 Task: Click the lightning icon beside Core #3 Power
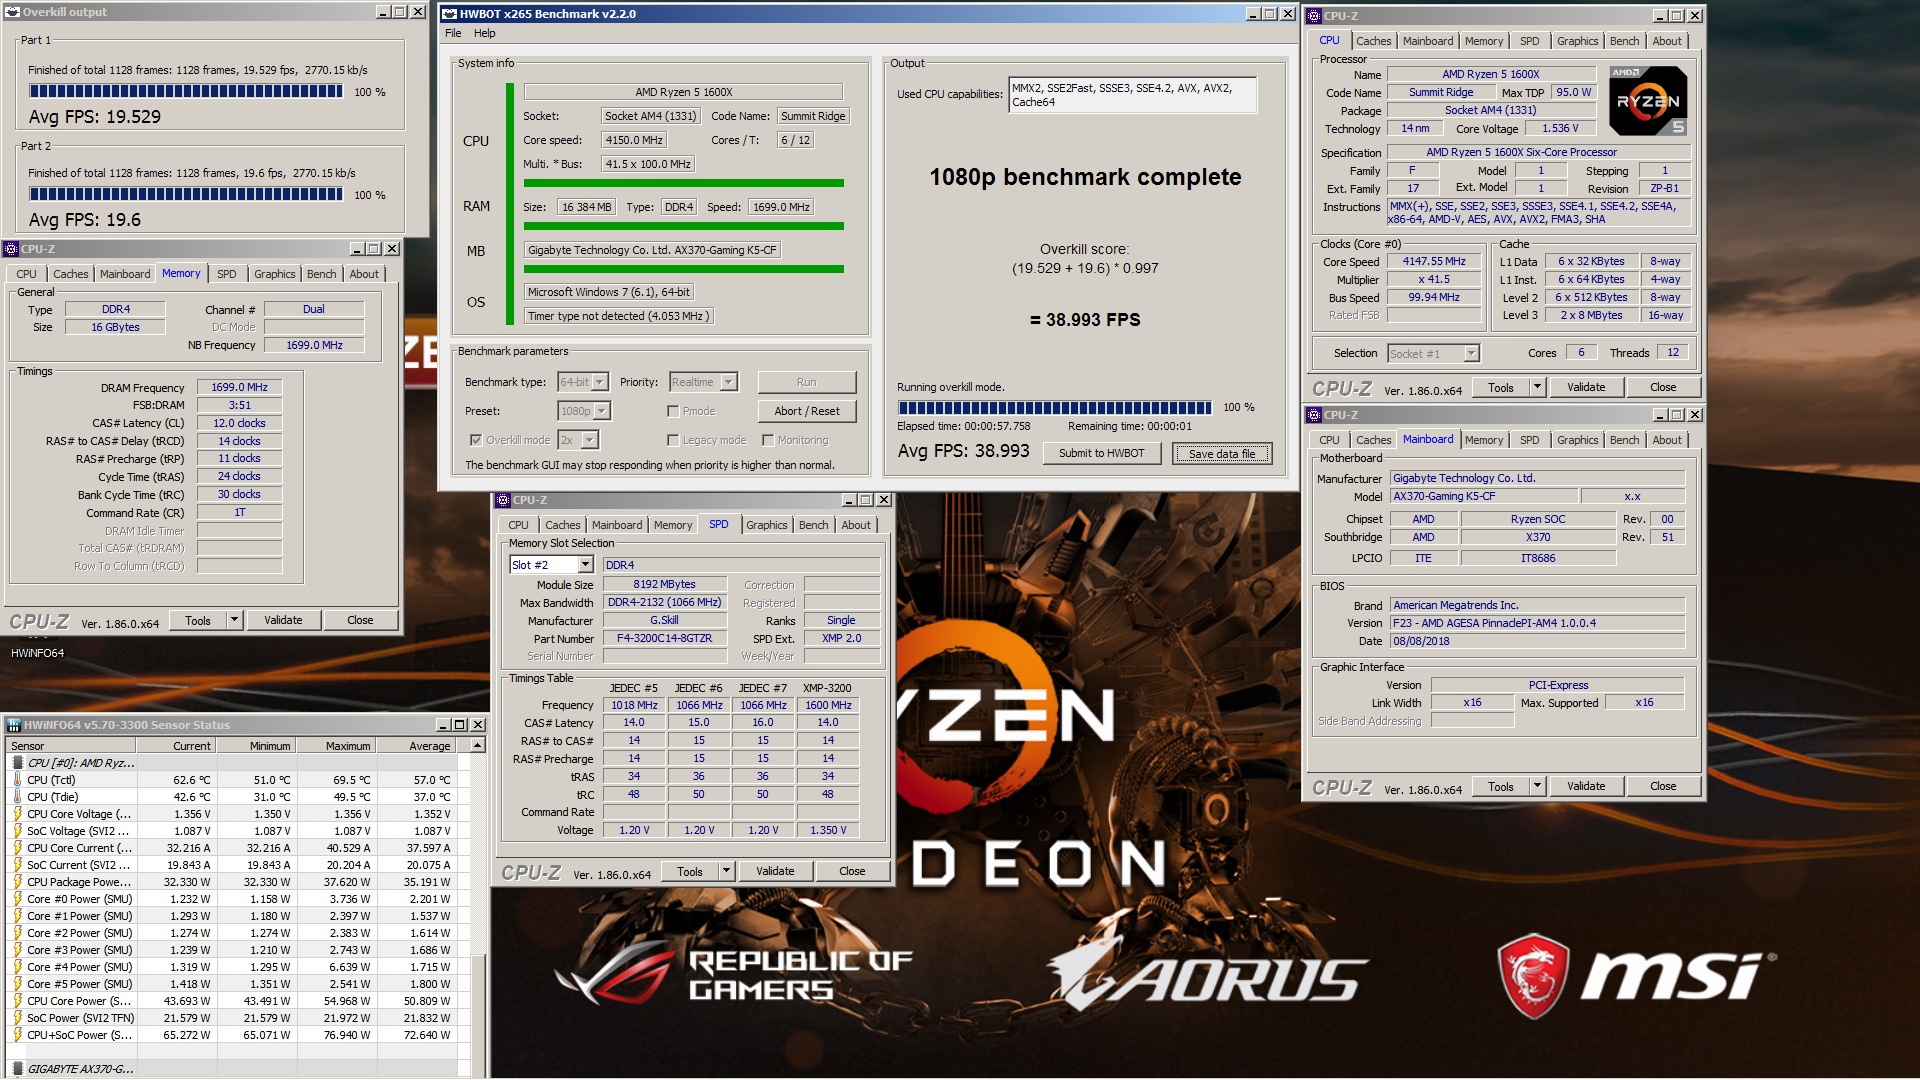(17, 950)
